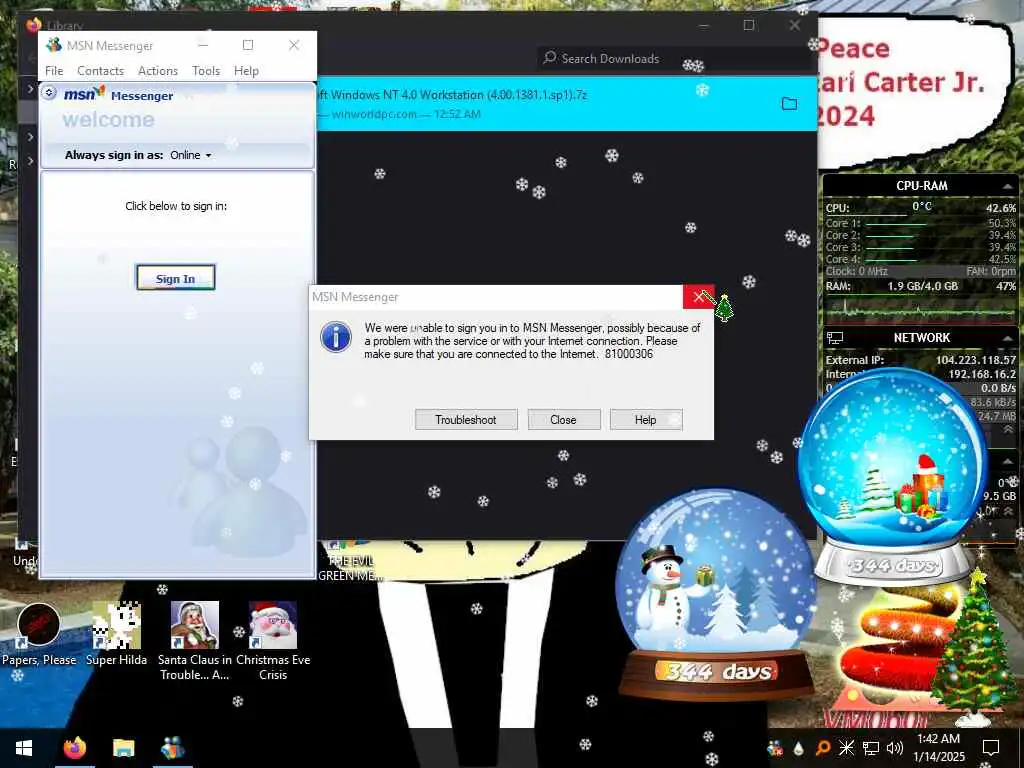
Task: Expand the second sidebar arrow in Library window
Action: click(x=30, y=137)
